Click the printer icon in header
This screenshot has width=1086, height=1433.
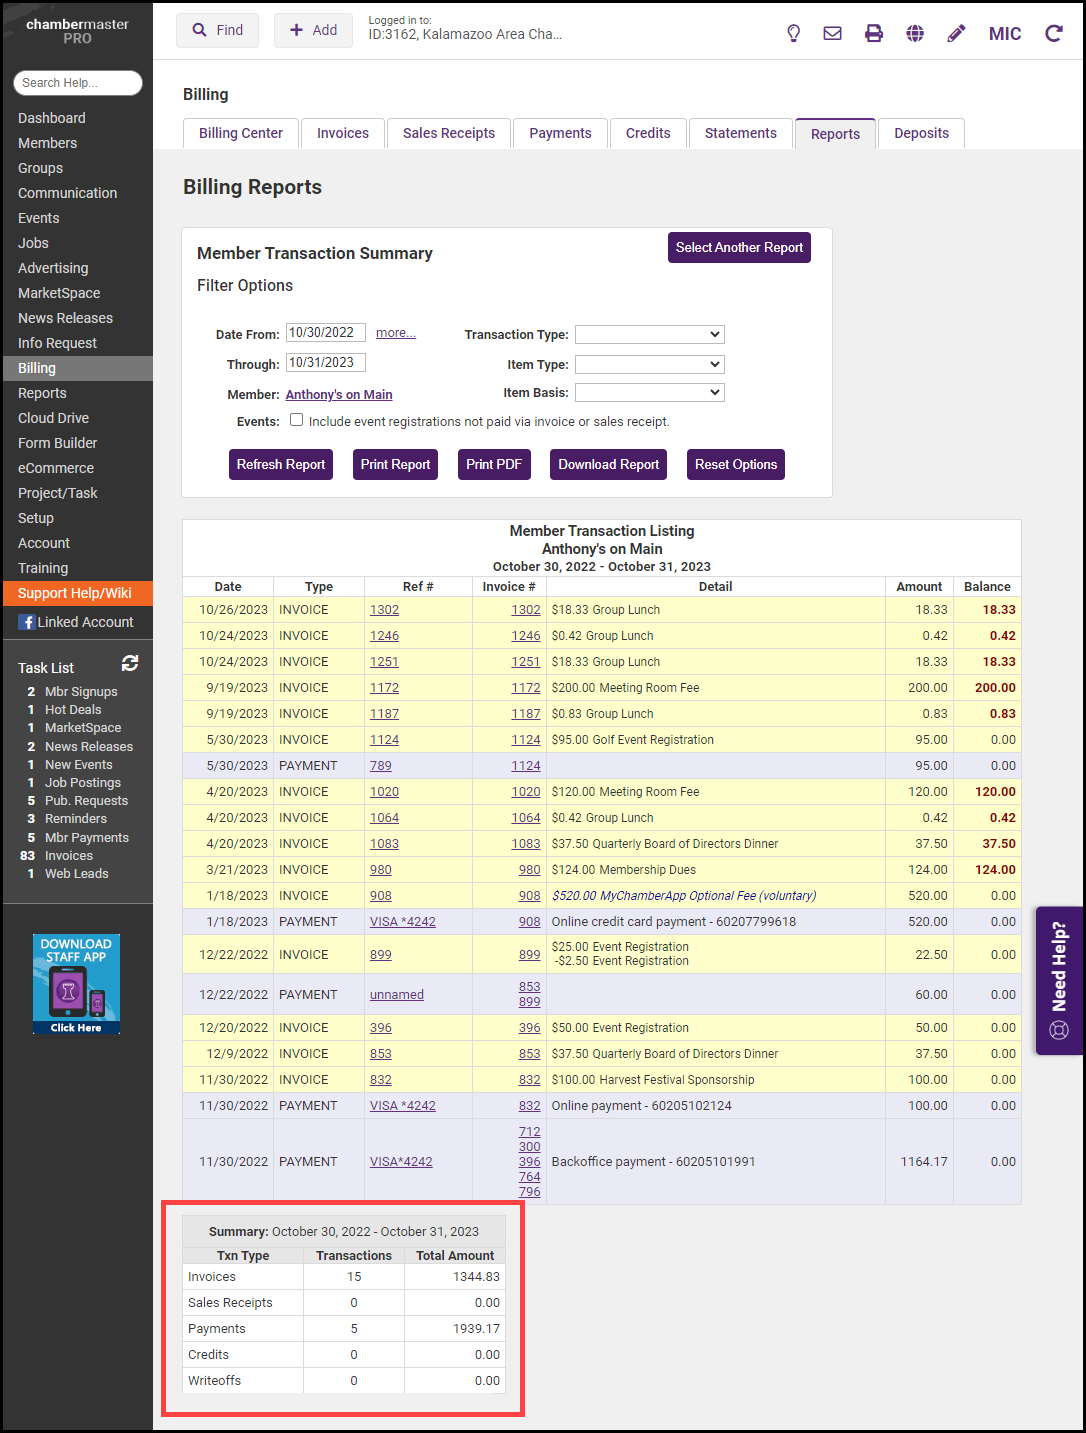pyautogui.click(x=874, y=33)
